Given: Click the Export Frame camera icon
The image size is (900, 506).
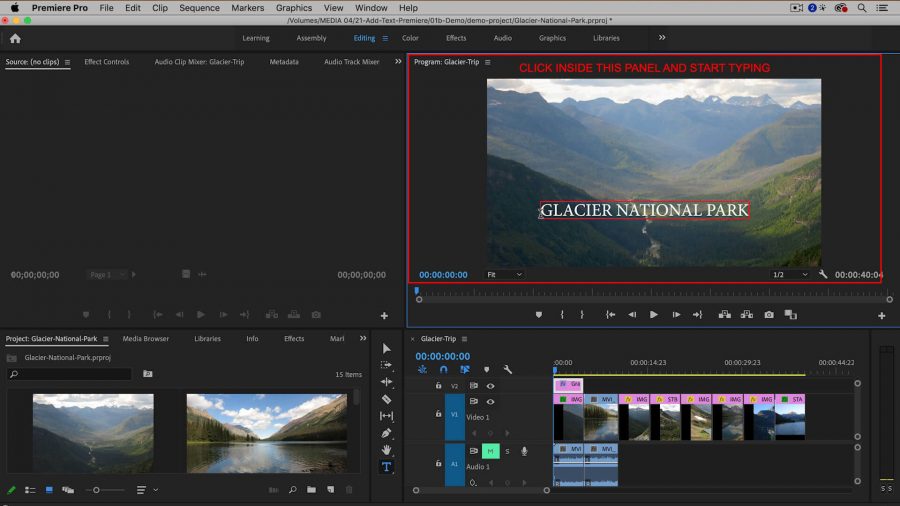Looking at the screenshot, I should coord(768,315).
